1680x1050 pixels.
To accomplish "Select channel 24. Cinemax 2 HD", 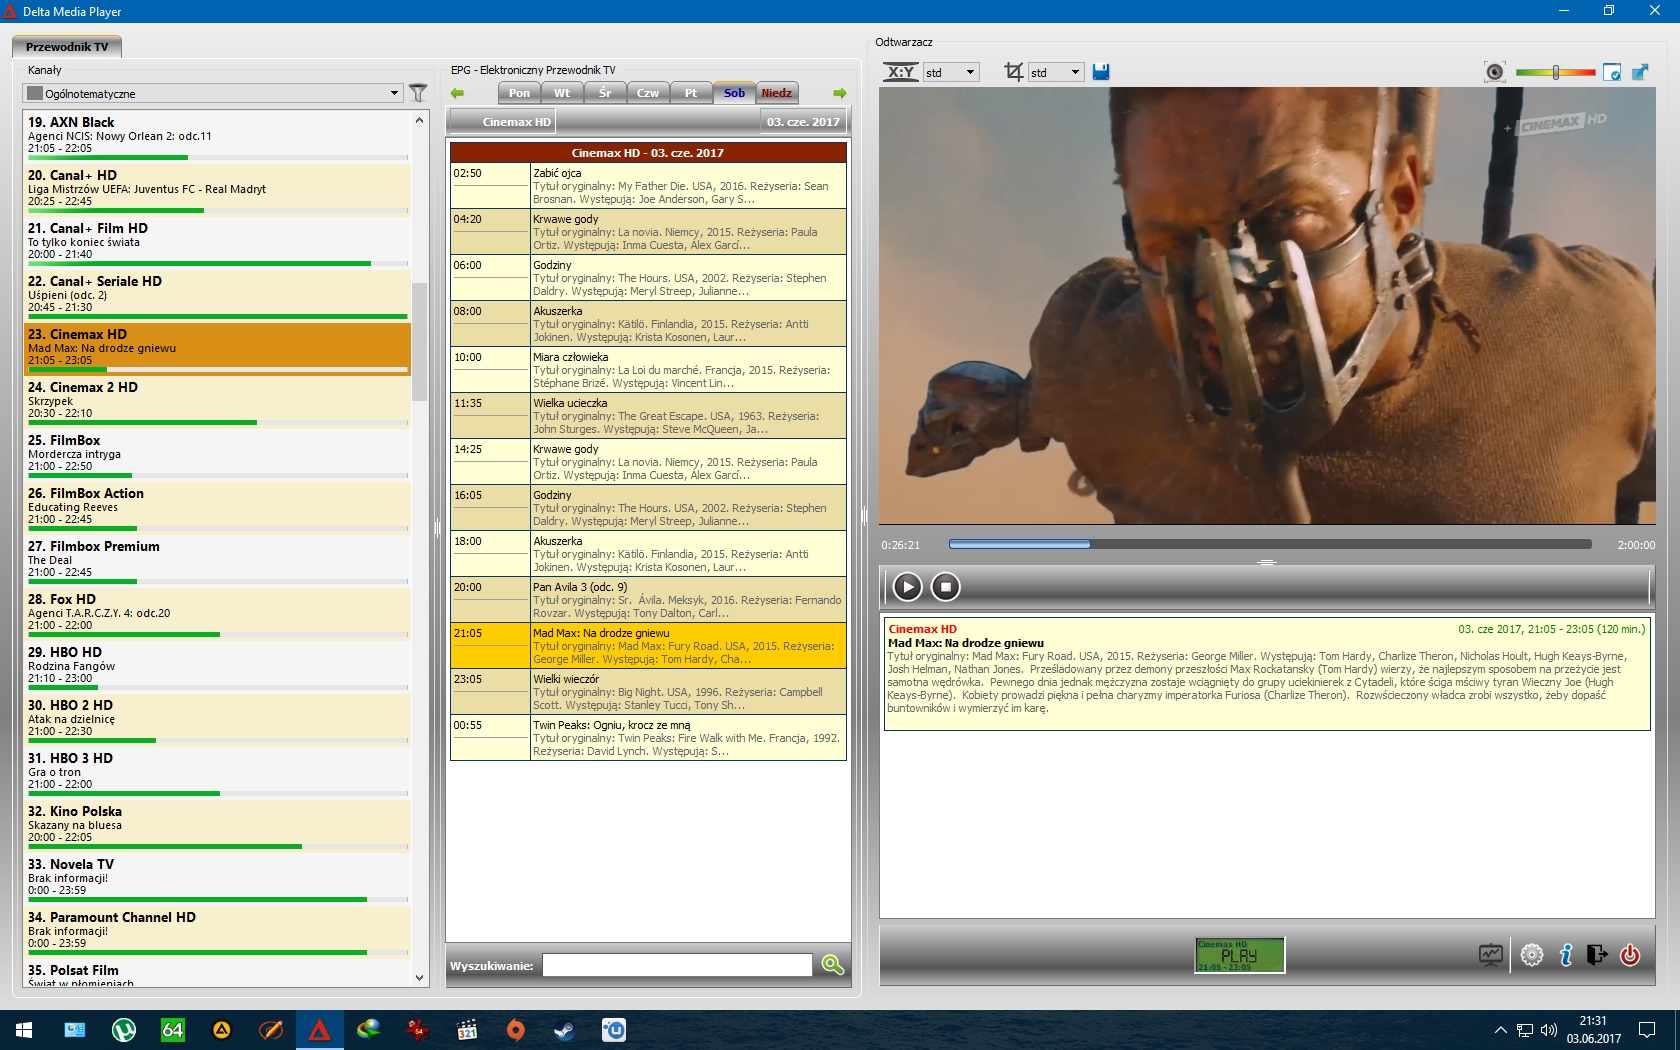I will pos(217,401).
